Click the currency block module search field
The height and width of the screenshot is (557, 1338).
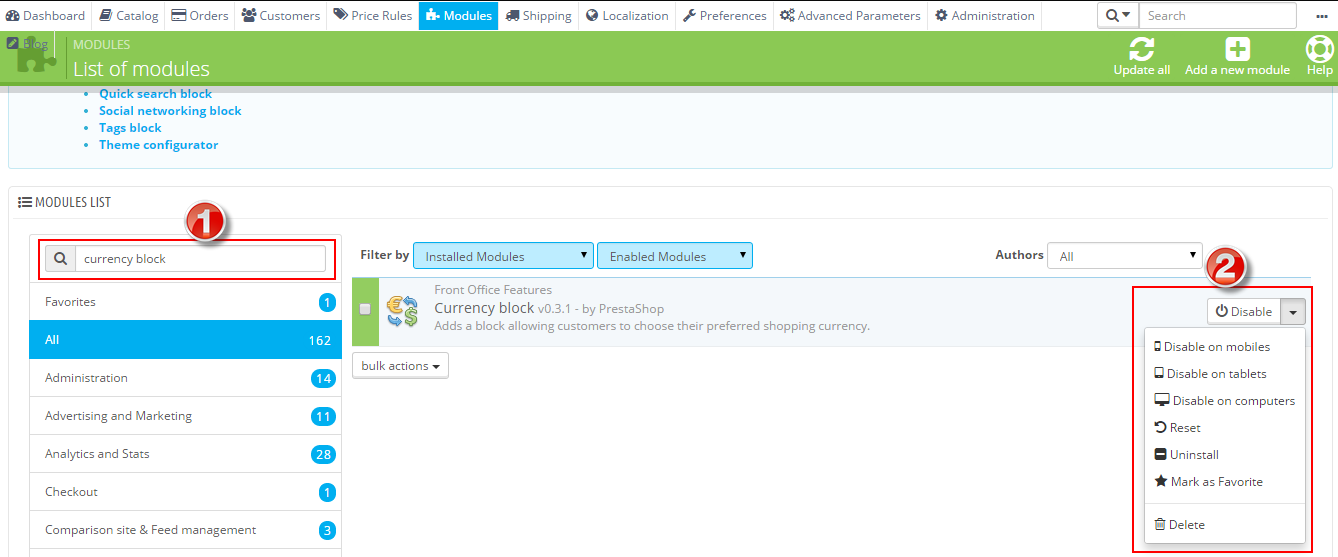coord(200,259)
